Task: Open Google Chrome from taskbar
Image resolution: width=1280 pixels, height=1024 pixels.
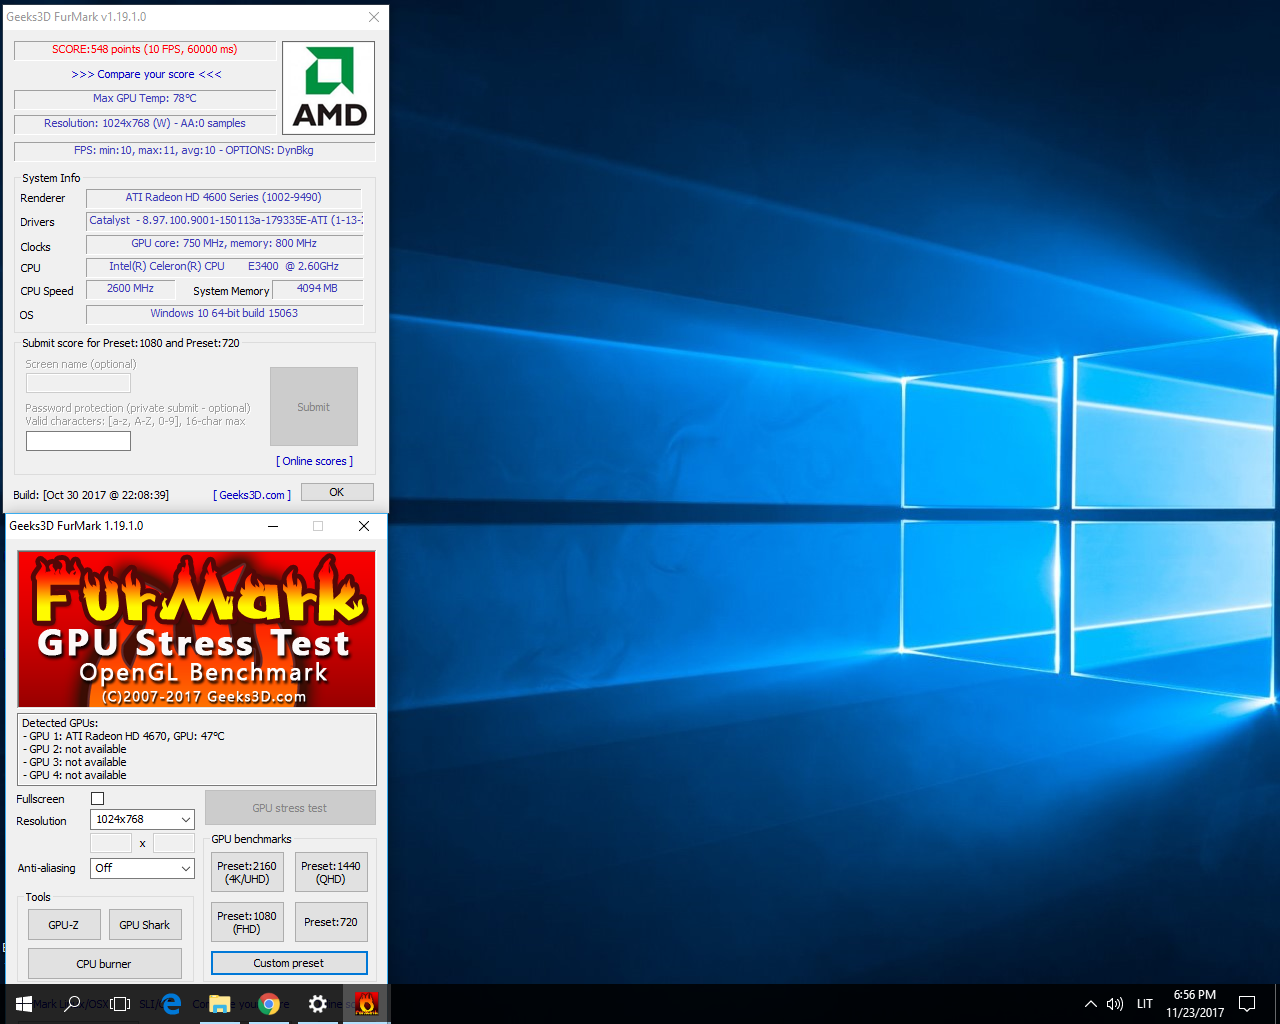Action: pos(269,1004)
